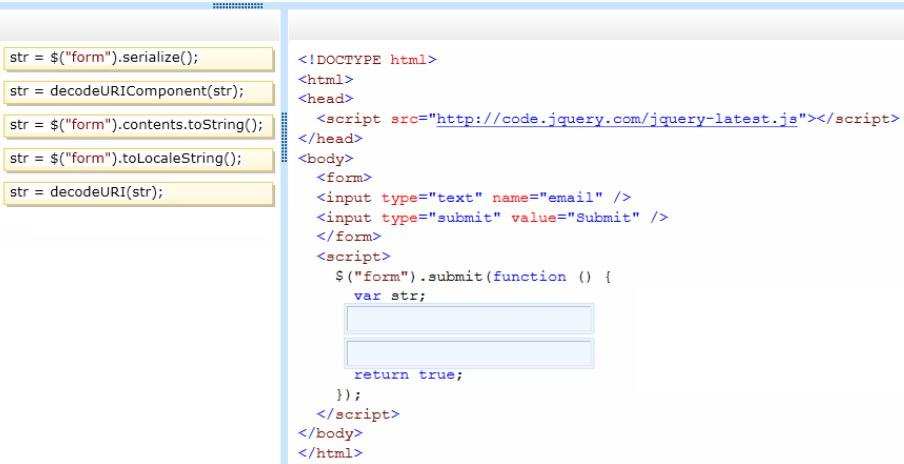Click the opening <head> tag
Screen dimensions: 904x464
coord(326,99)
